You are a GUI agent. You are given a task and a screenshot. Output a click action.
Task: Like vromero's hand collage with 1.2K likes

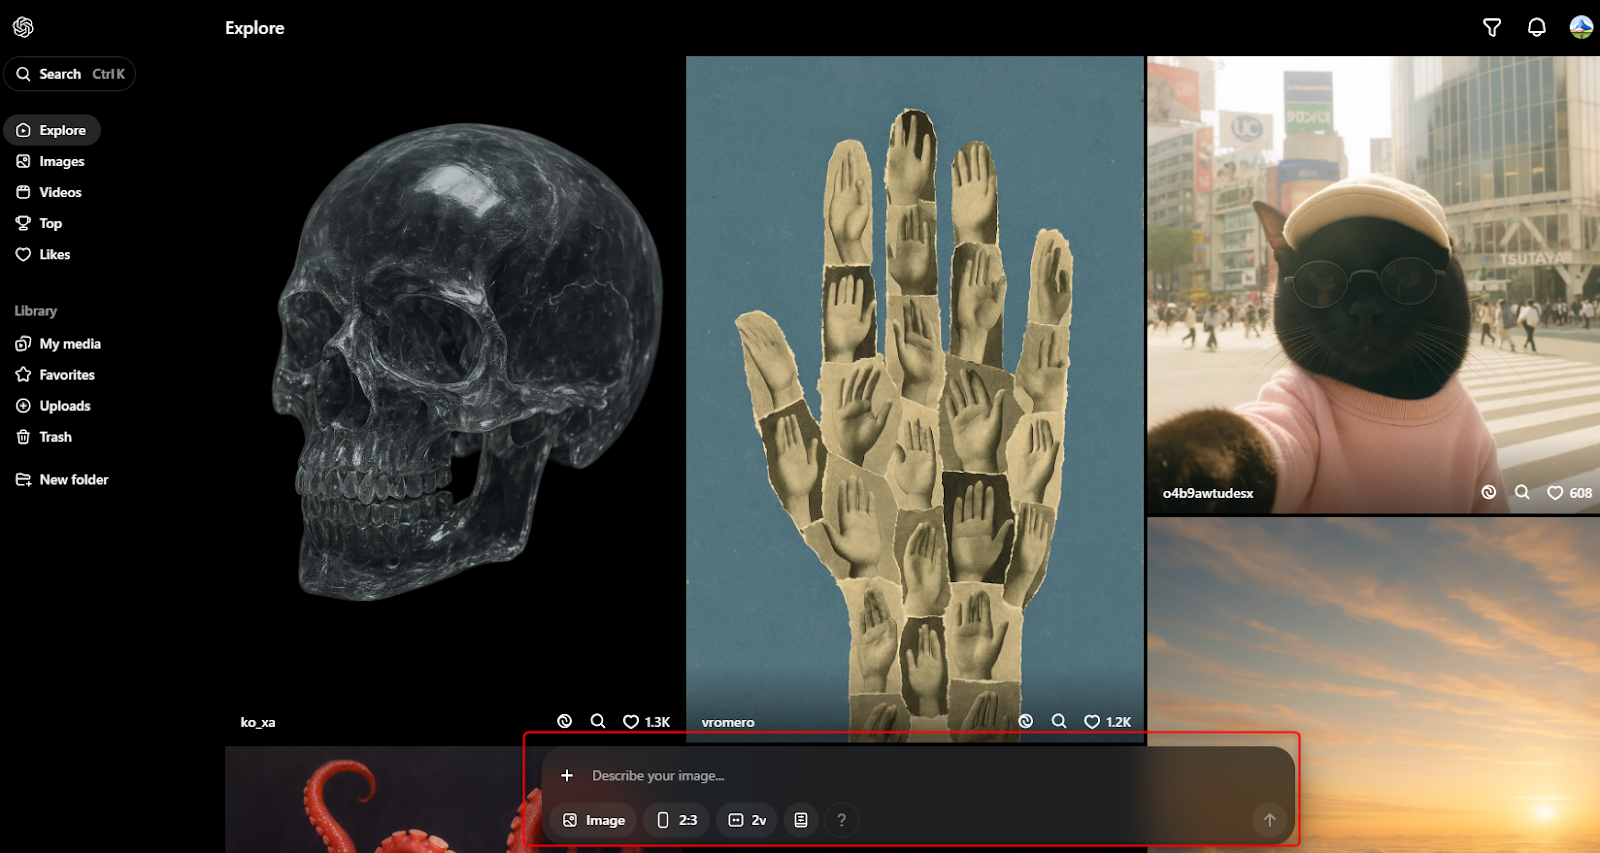click(1092, 721)
